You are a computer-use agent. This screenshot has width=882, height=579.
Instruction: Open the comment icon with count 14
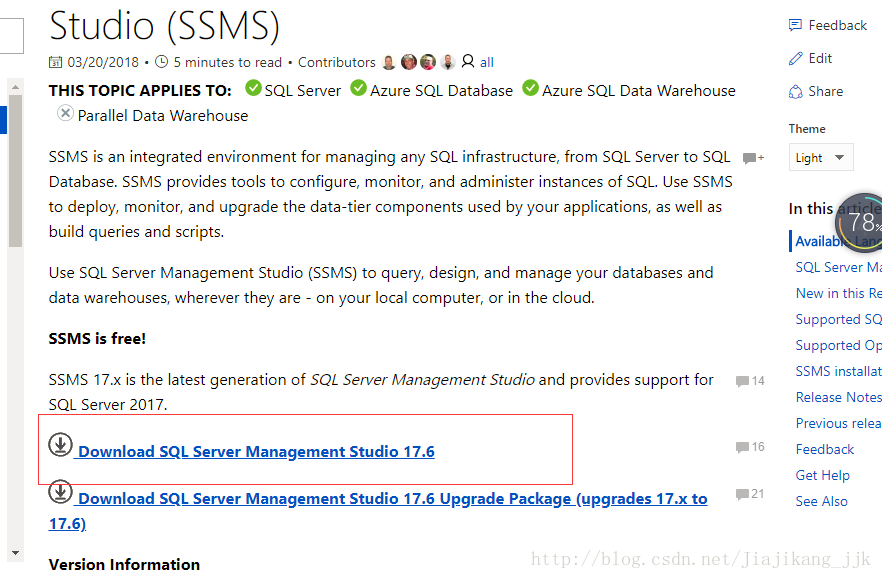click(x=742, y=381)
